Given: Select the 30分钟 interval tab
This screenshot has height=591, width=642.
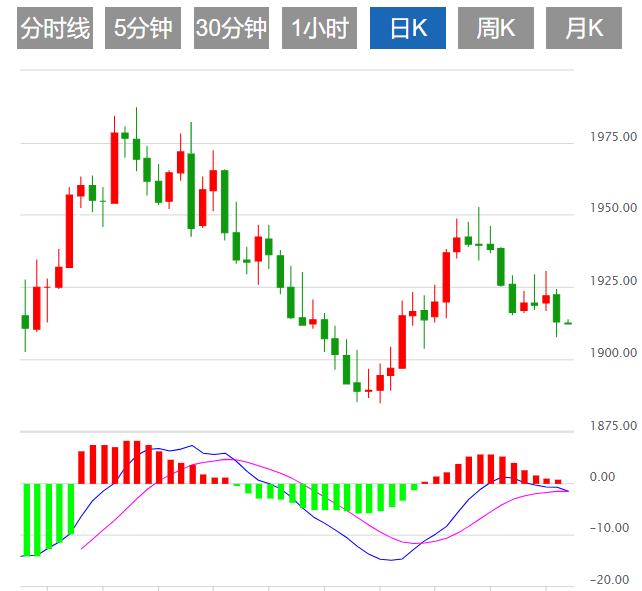Looking at the screenshot, I should click(x=231, y=28).
